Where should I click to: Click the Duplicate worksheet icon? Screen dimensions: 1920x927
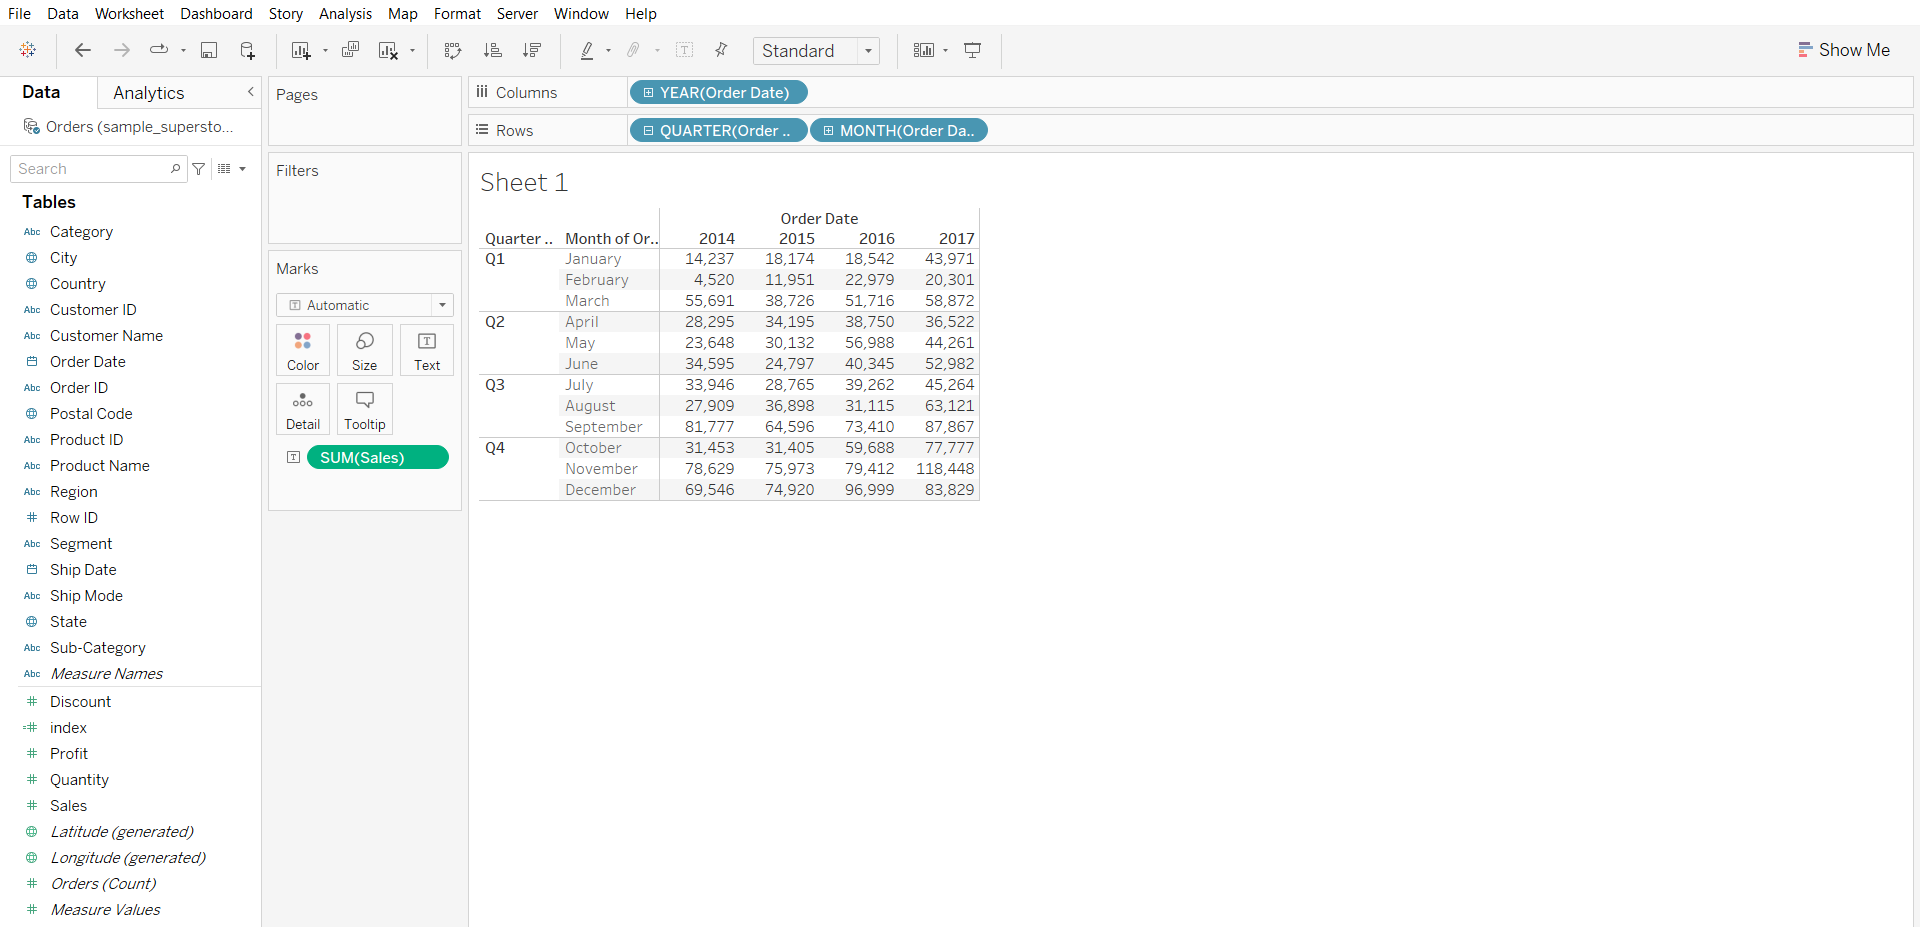[350, 51]
